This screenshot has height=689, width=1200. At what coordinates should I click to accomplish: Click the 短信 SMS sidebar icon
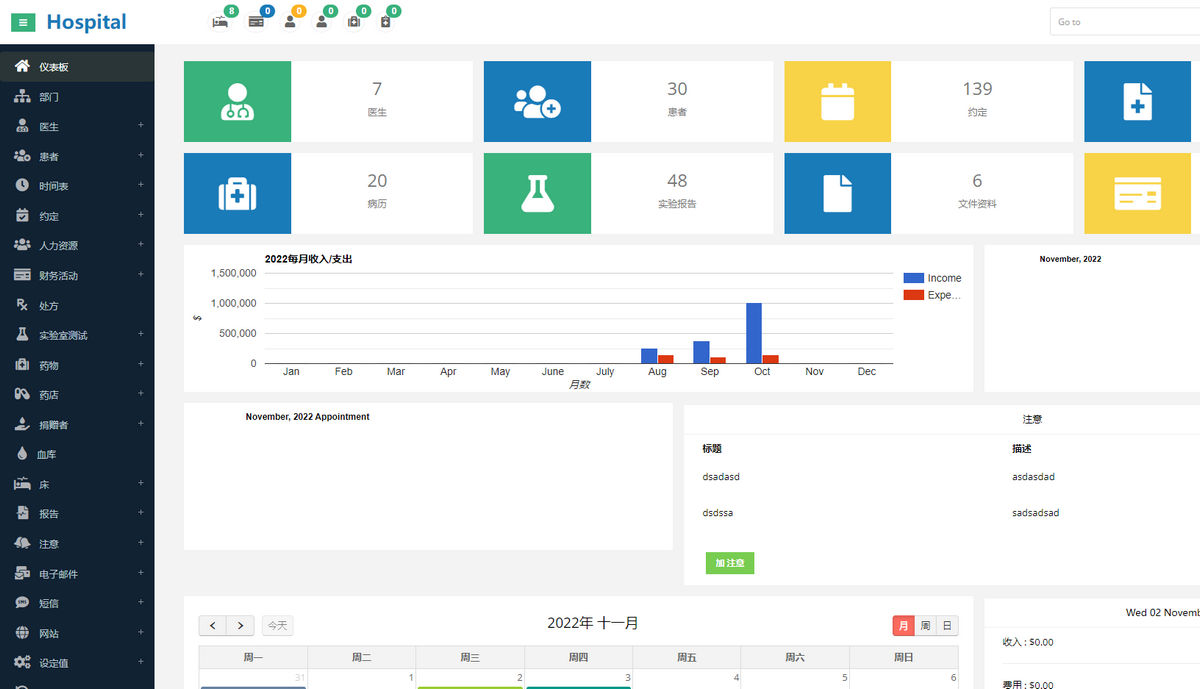coord(22,603)
